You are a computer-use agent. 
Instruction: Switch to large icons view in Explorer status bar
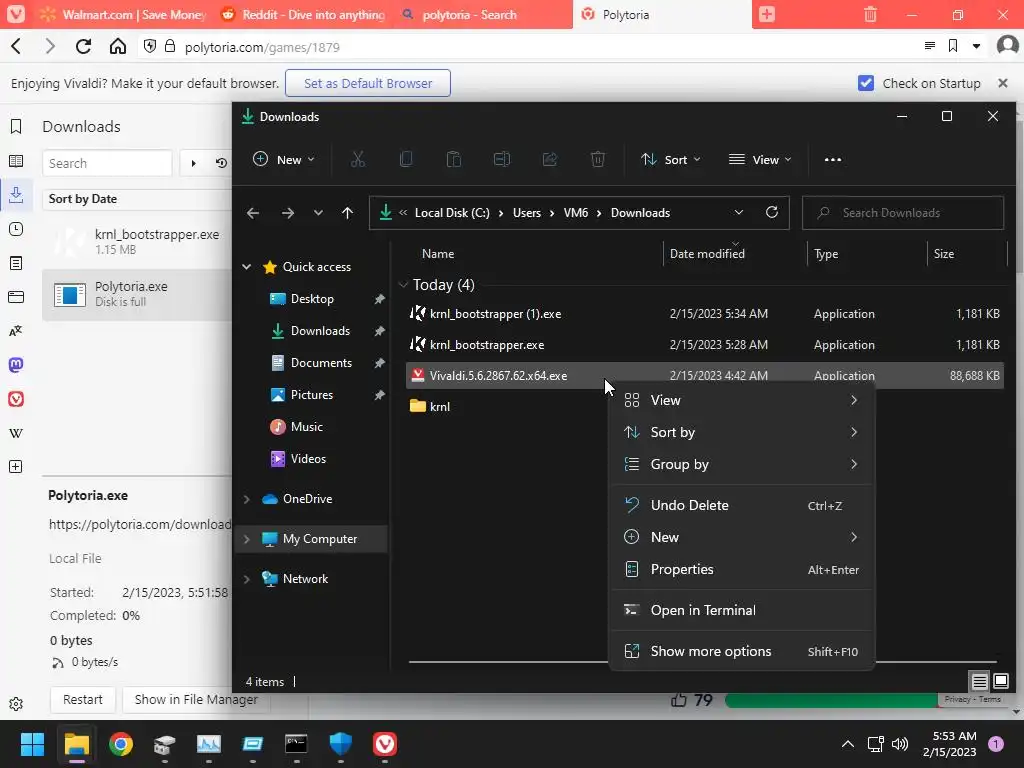[x=1000, y=681]
